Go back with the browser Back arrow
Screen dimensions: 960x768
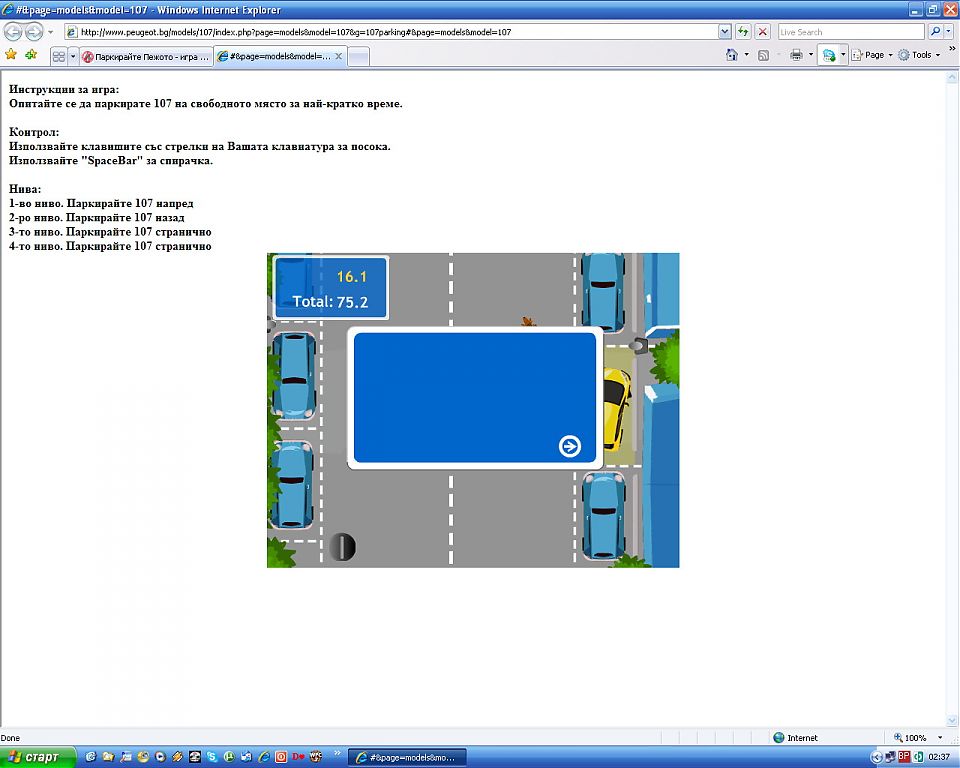click(13, 32)
